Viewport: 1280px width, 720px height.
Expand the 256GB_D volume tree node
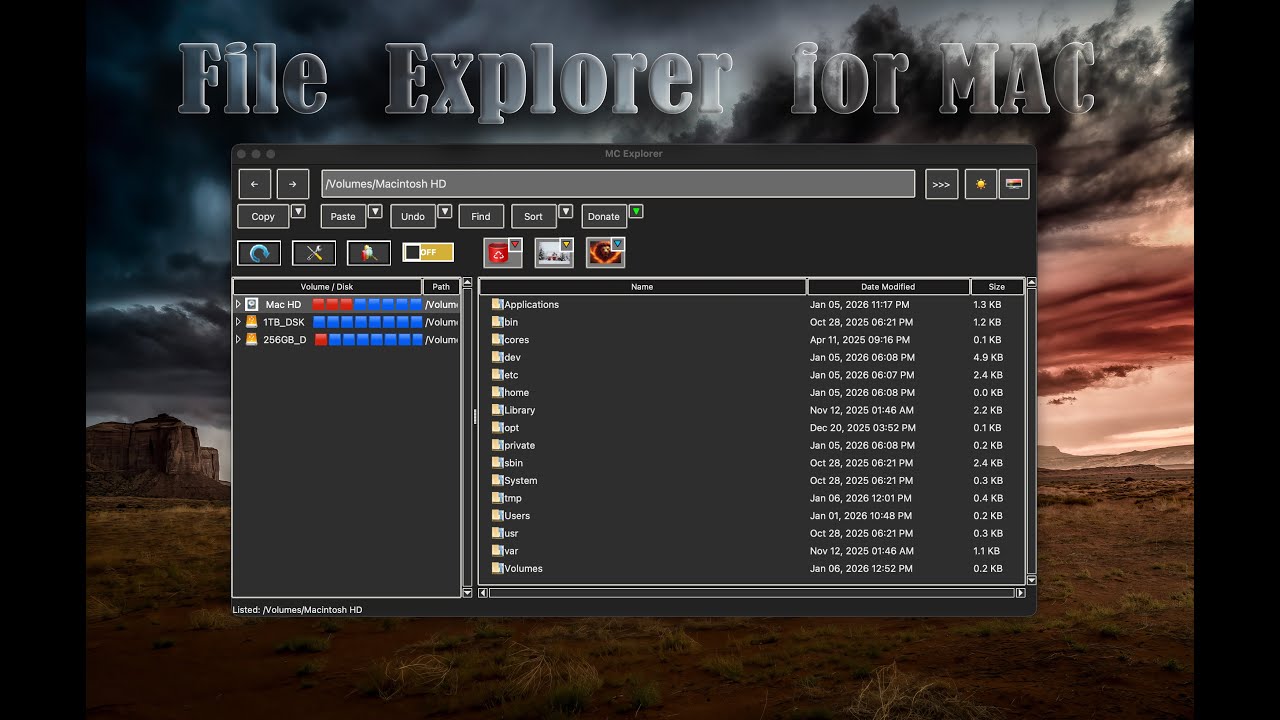(238, 340)
